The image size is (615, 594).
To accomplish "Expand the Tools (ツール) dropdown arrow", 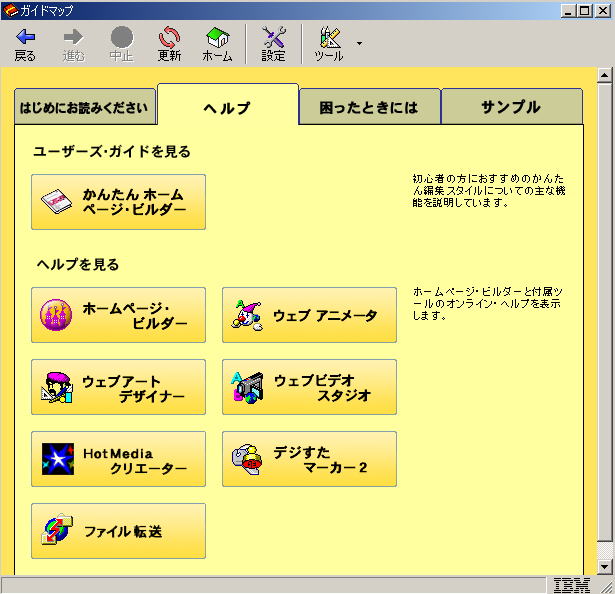I will pyautogui.click(x=359, y=44).
